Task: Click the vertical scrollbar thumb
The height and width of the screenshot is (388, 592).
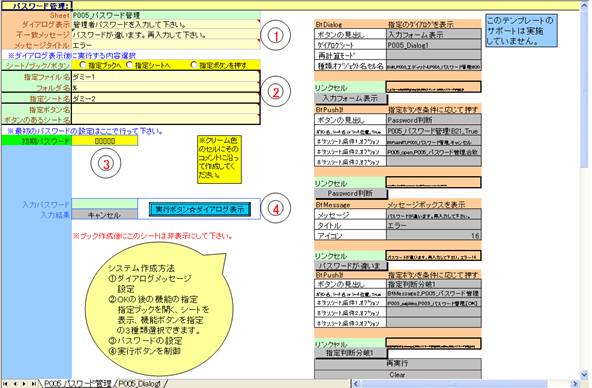Action: tap(584, 88)
